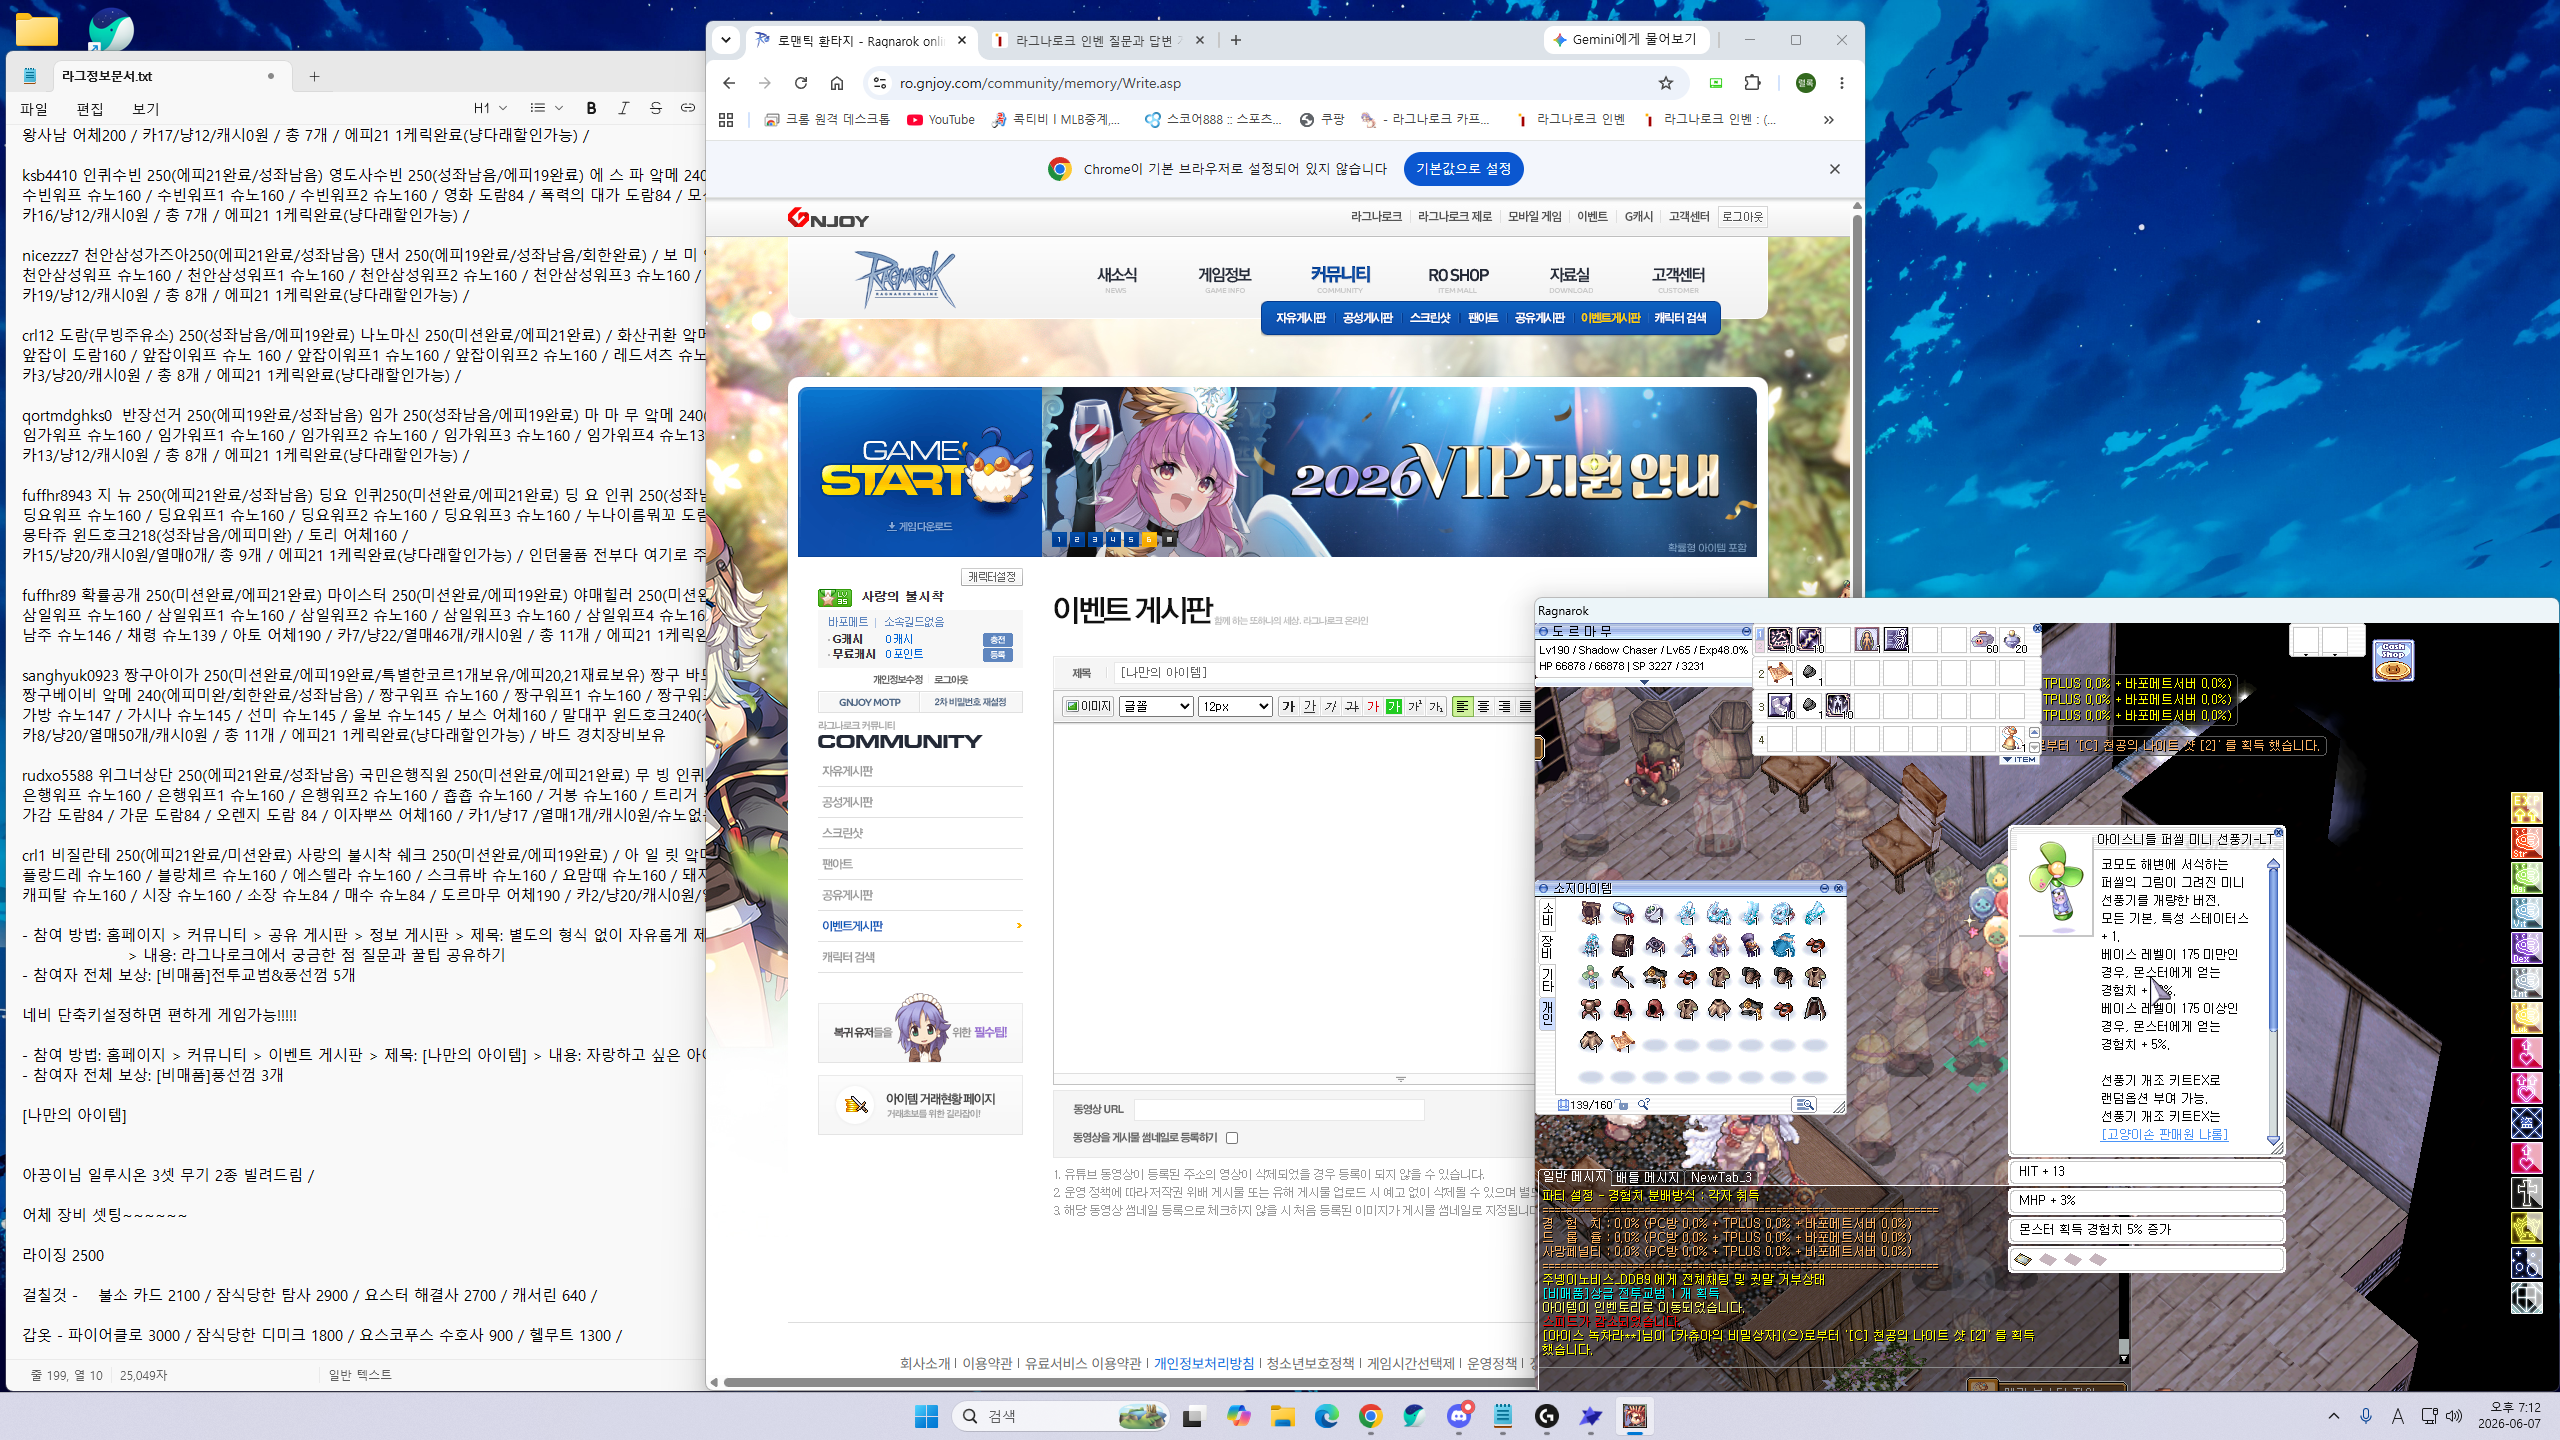Toggle video thumbnail registration checkbox
The width and height of the screenshot is (2560, 1440).
[1232, 1138]
